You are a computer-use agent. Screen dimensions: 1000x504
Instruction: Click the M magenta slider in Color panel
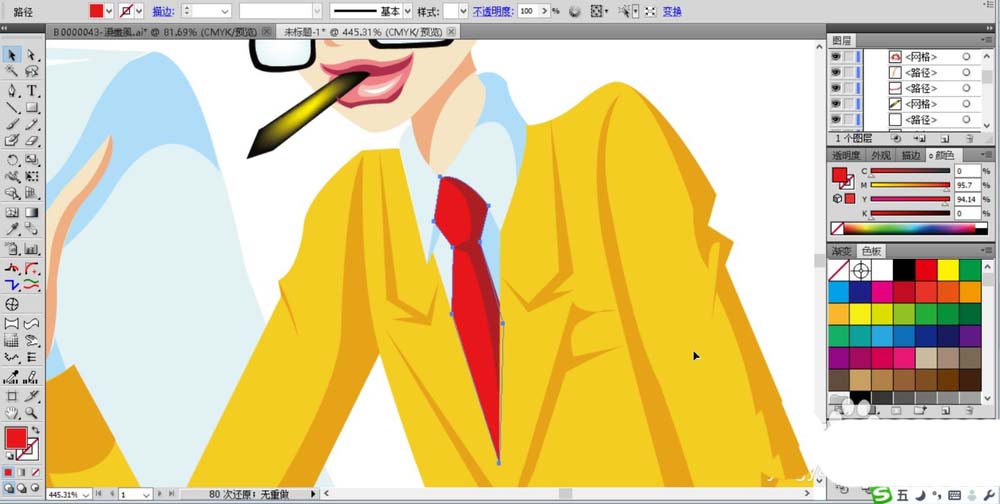(910, 185)
